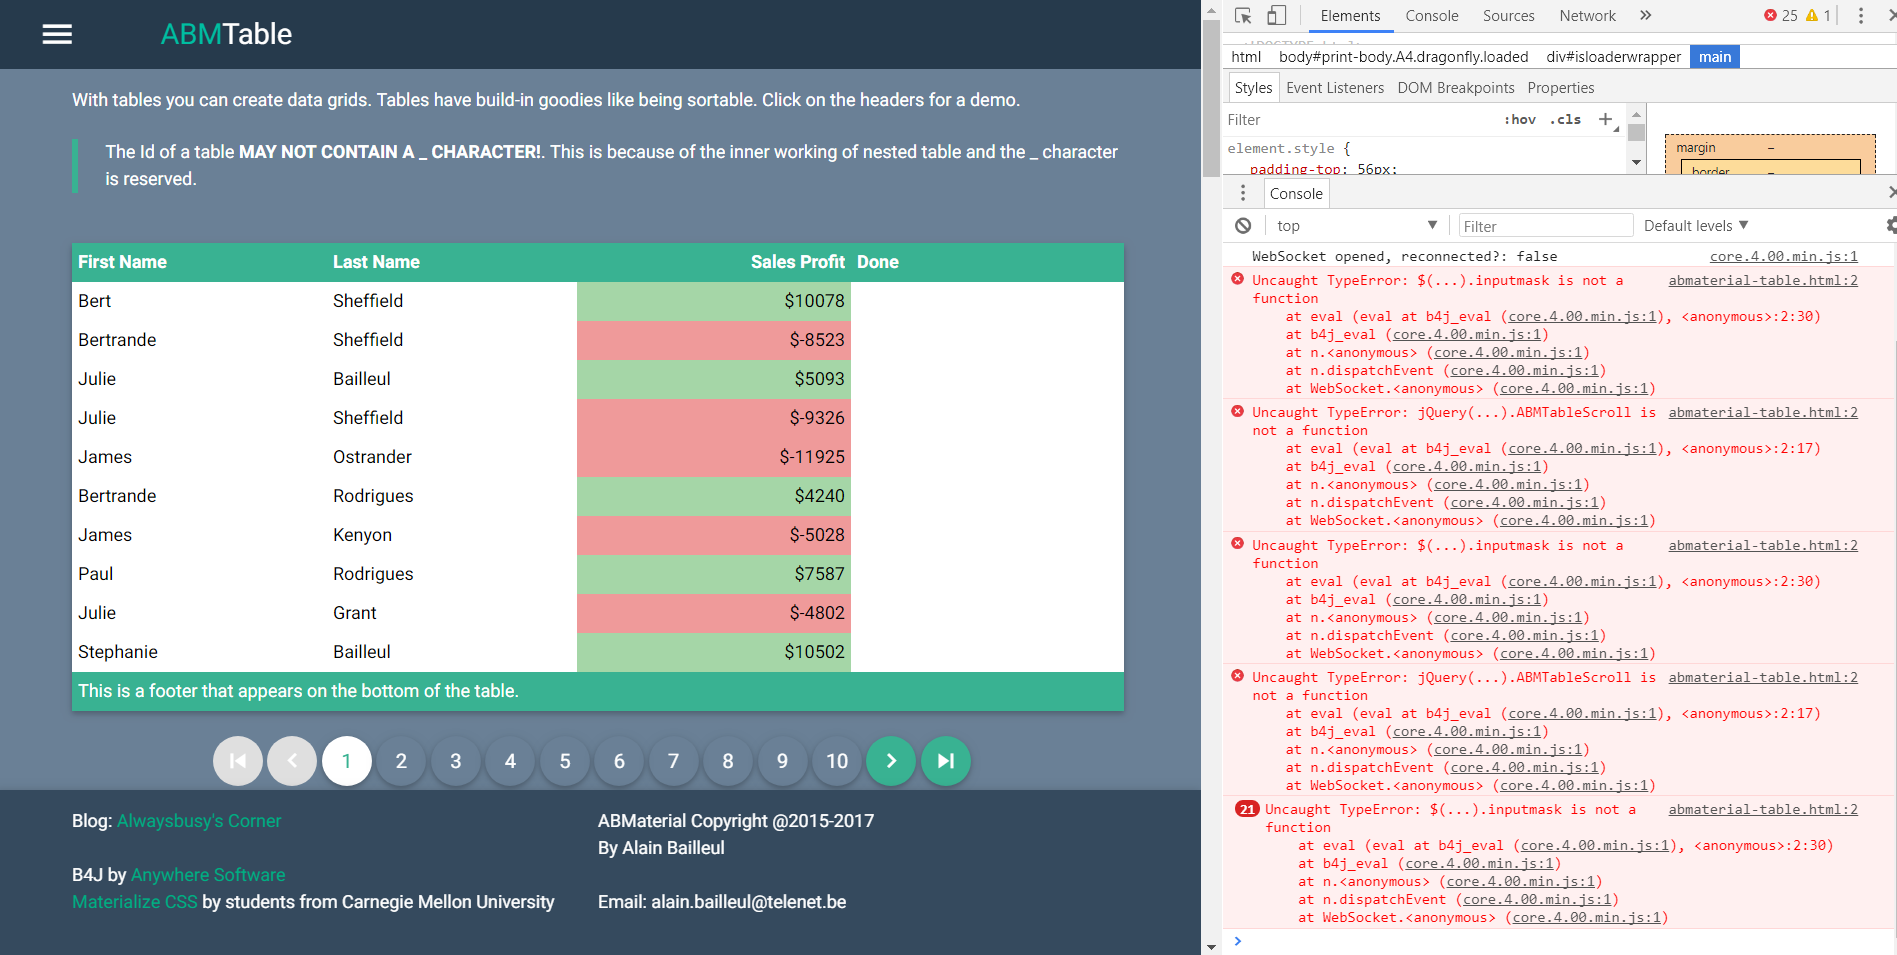Viewport: 1897px width, 955px height.
Task: Click the console Filter input field
Action: pos(1545,226)
